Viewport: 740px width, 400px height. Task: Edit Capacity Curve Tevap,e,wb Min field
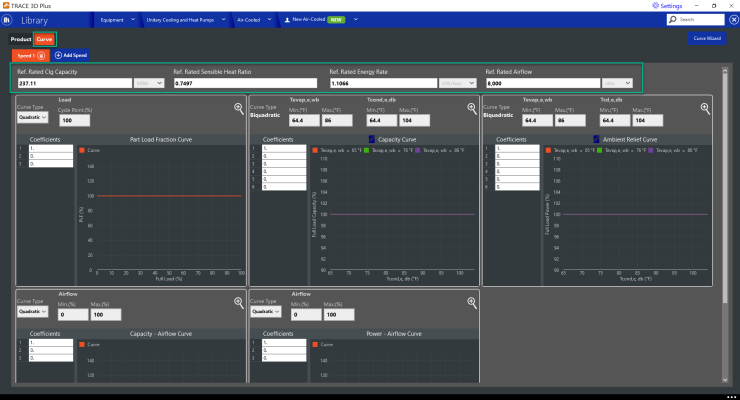click(x=304, y=120)
